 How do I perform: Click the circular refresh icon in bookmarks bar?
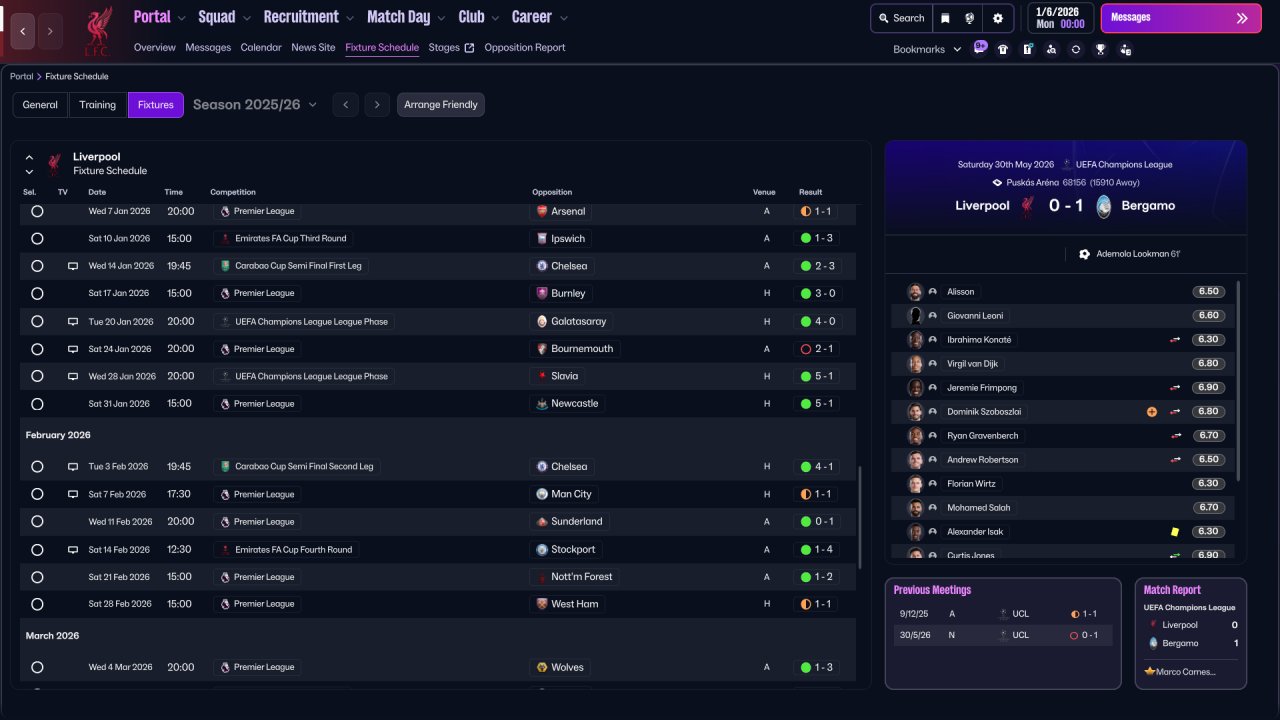pyautogui.click(x=1076, y=49)
